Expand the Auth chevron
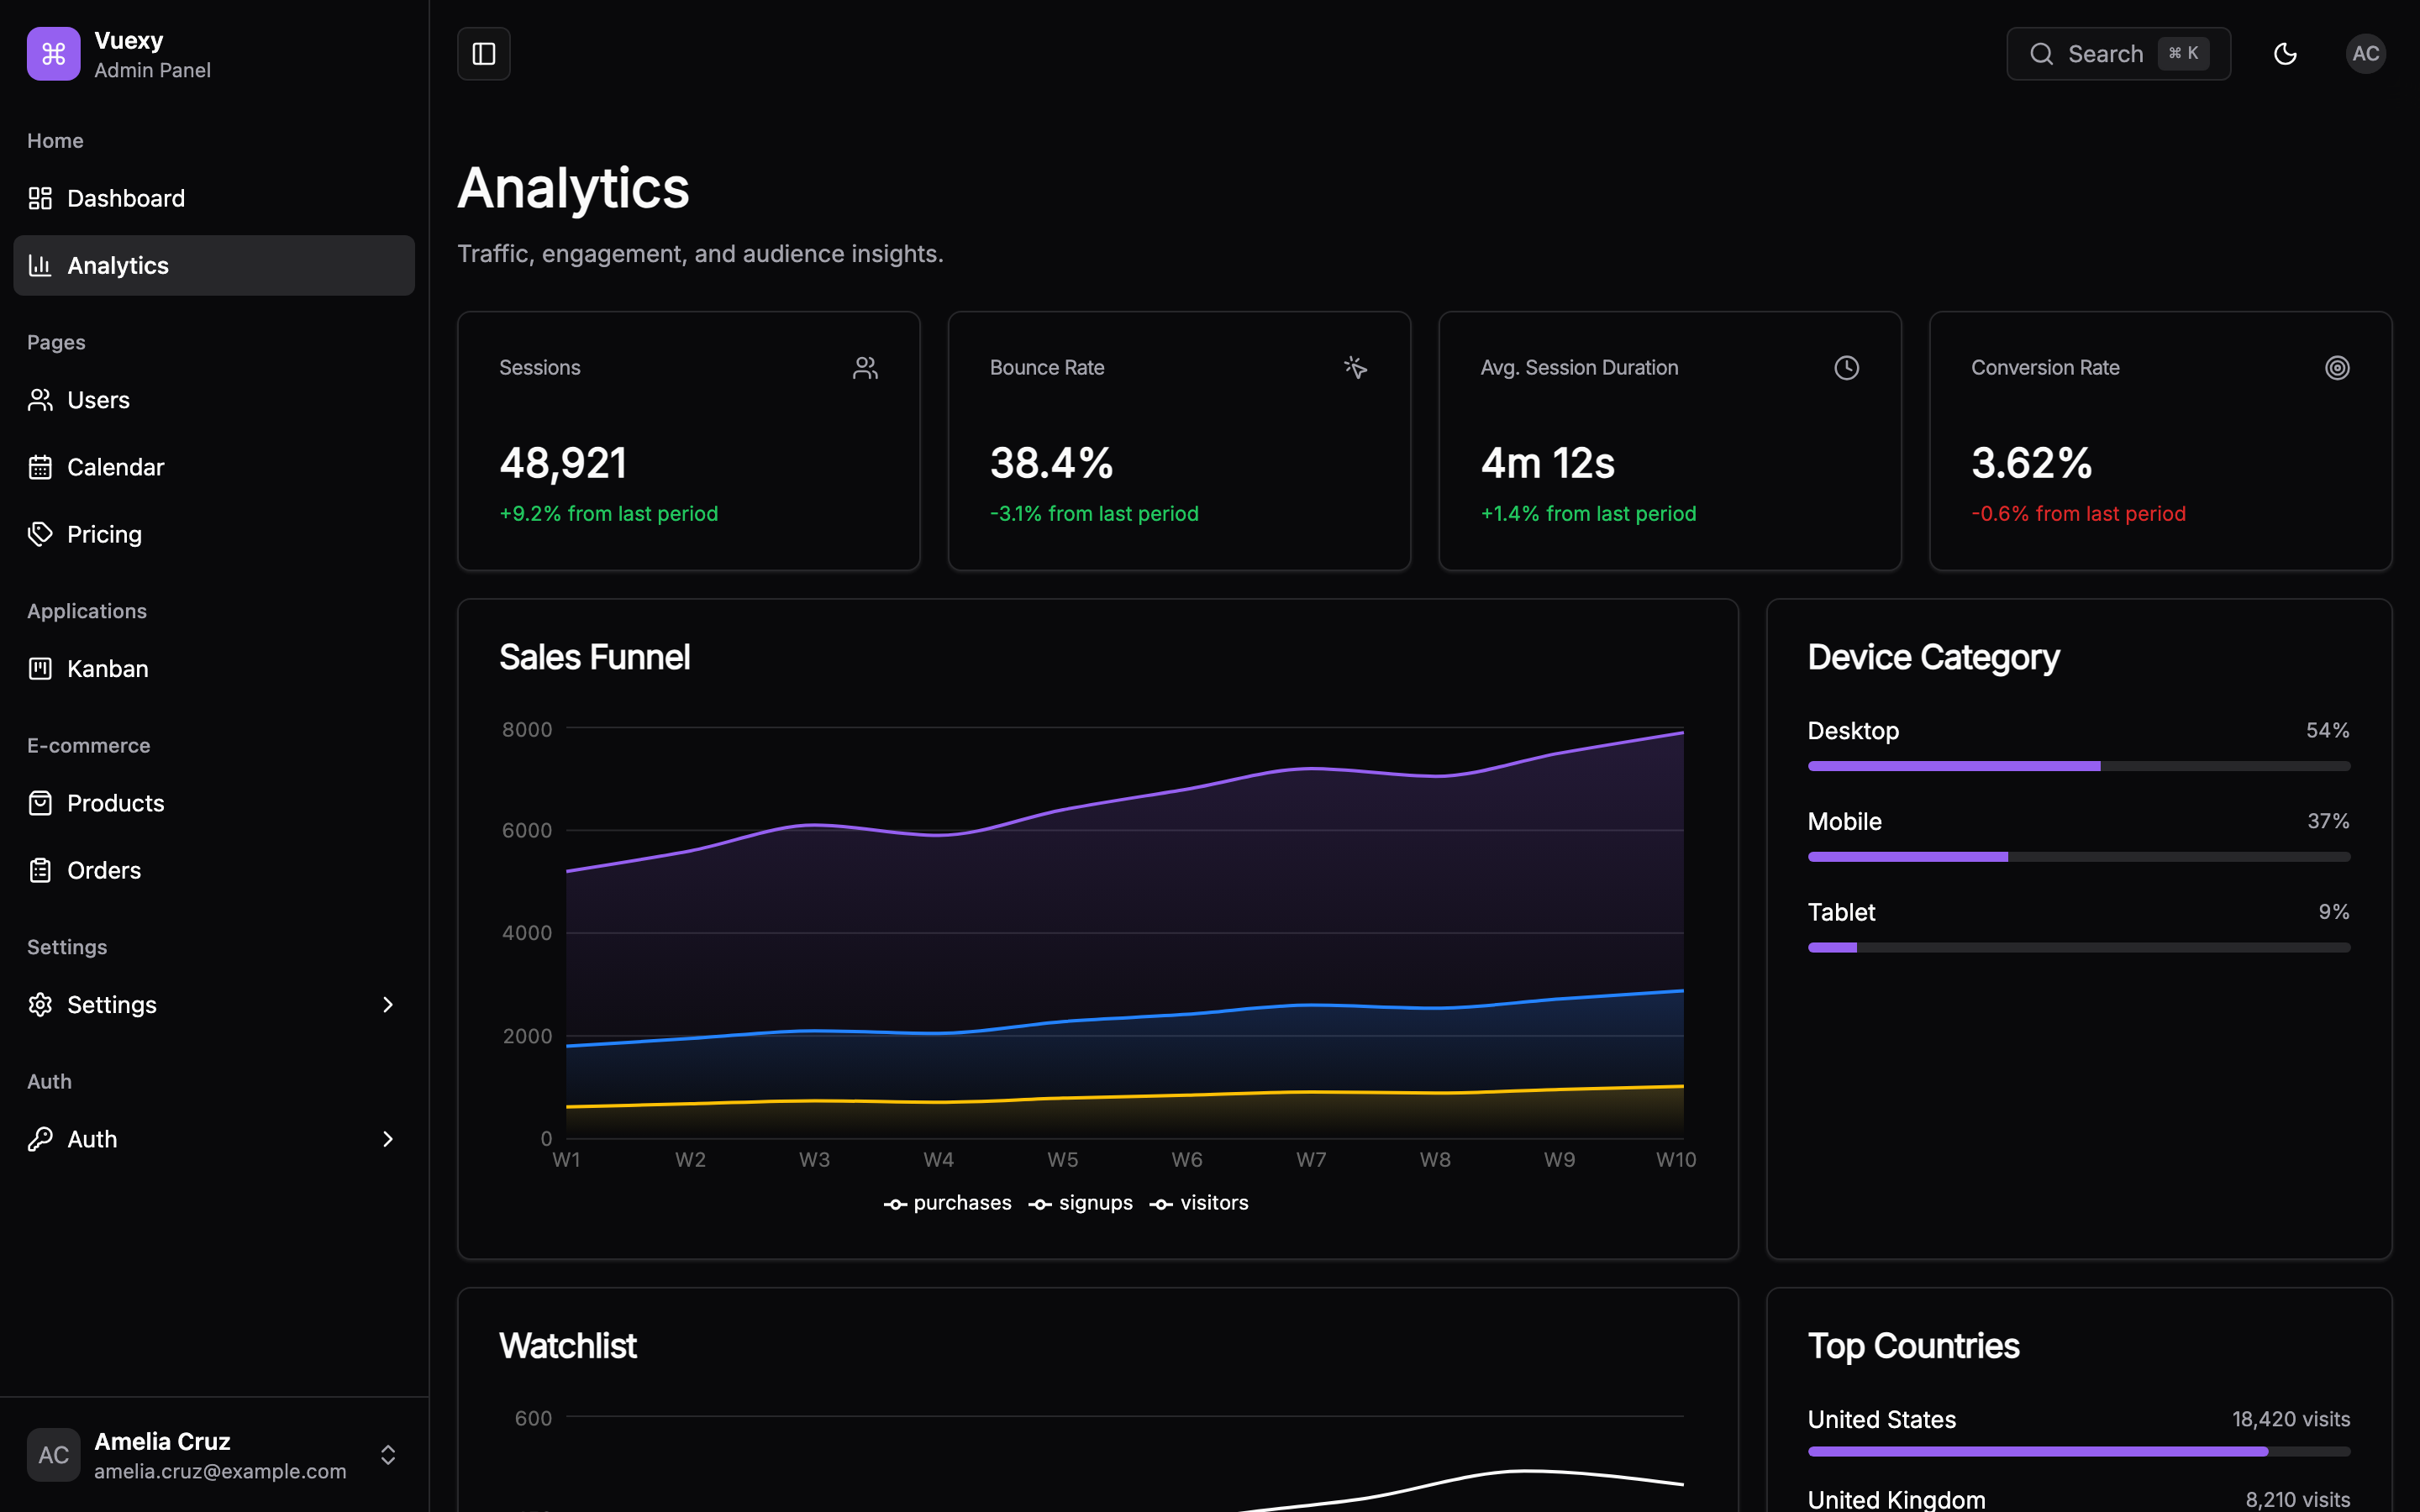This screenshot has height=1512, width=2420. pyautogui.click(x=388, y=1139)
